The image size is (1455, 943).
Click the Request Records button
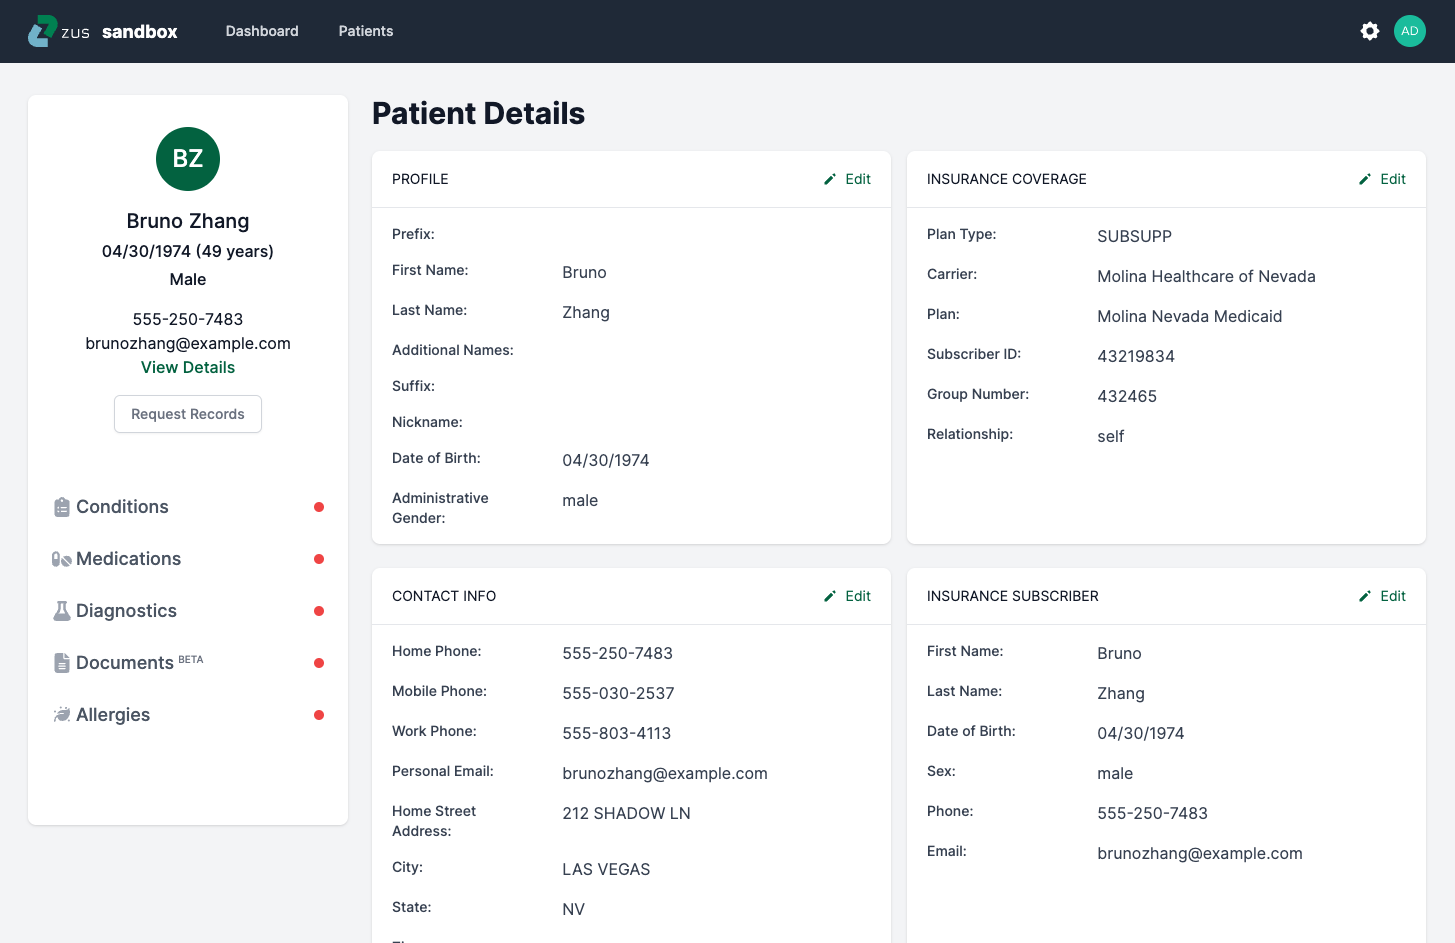(x=188, y=414)
